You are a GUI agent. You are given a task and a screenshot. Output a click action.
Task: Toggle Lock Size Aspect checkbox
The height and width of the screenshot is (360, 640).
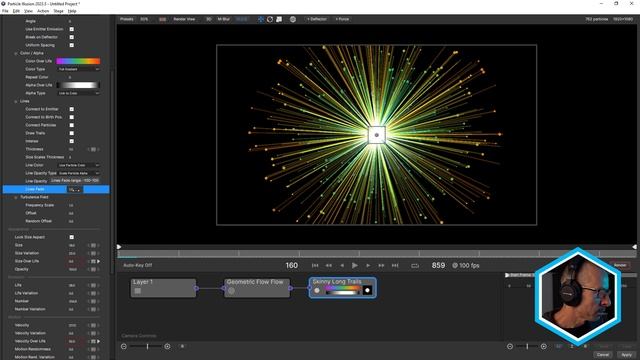[72, 237]
